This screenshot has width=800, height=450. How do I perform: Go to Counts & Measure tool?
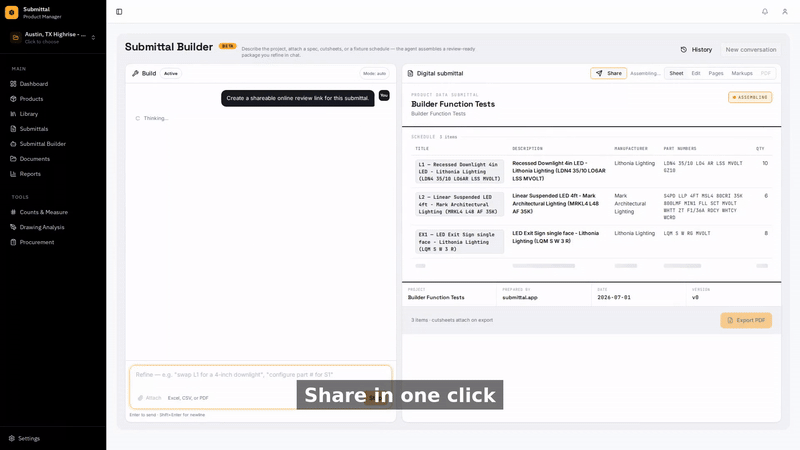click(x=43, y=212)
